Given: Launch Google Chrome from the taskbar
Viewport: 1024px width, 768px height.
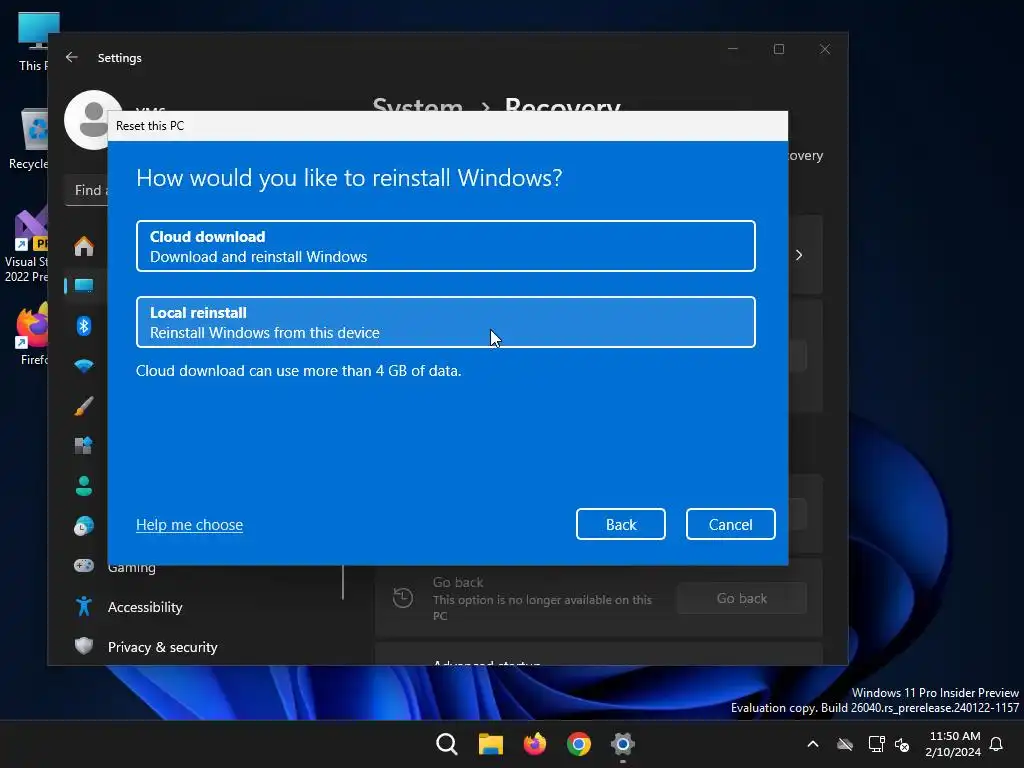Looking at the screenshot, I should [x=579, y=744].
